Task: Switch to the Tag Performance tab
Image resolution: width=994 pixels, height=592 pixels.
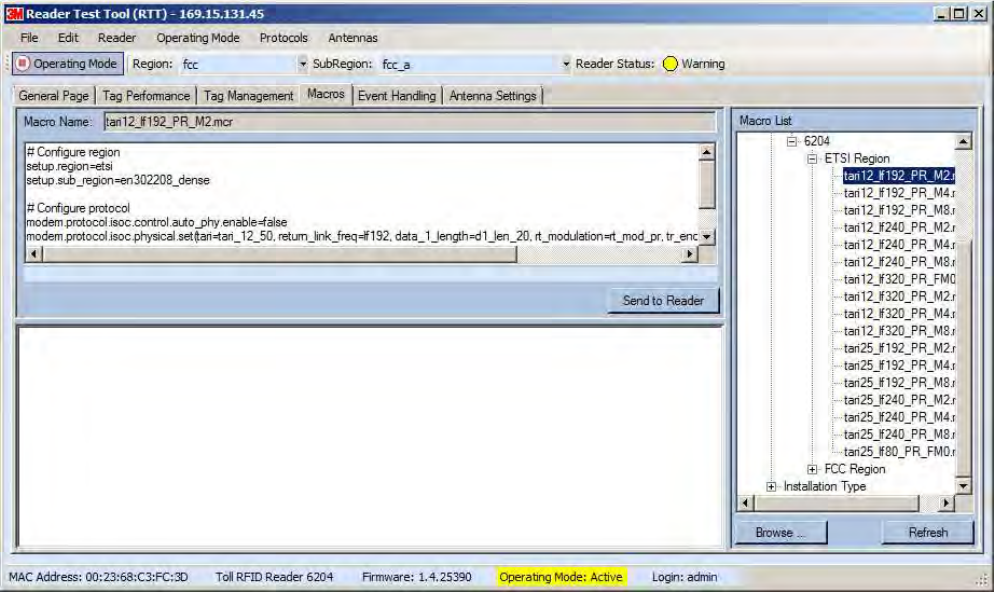Action: pos(146,96)
